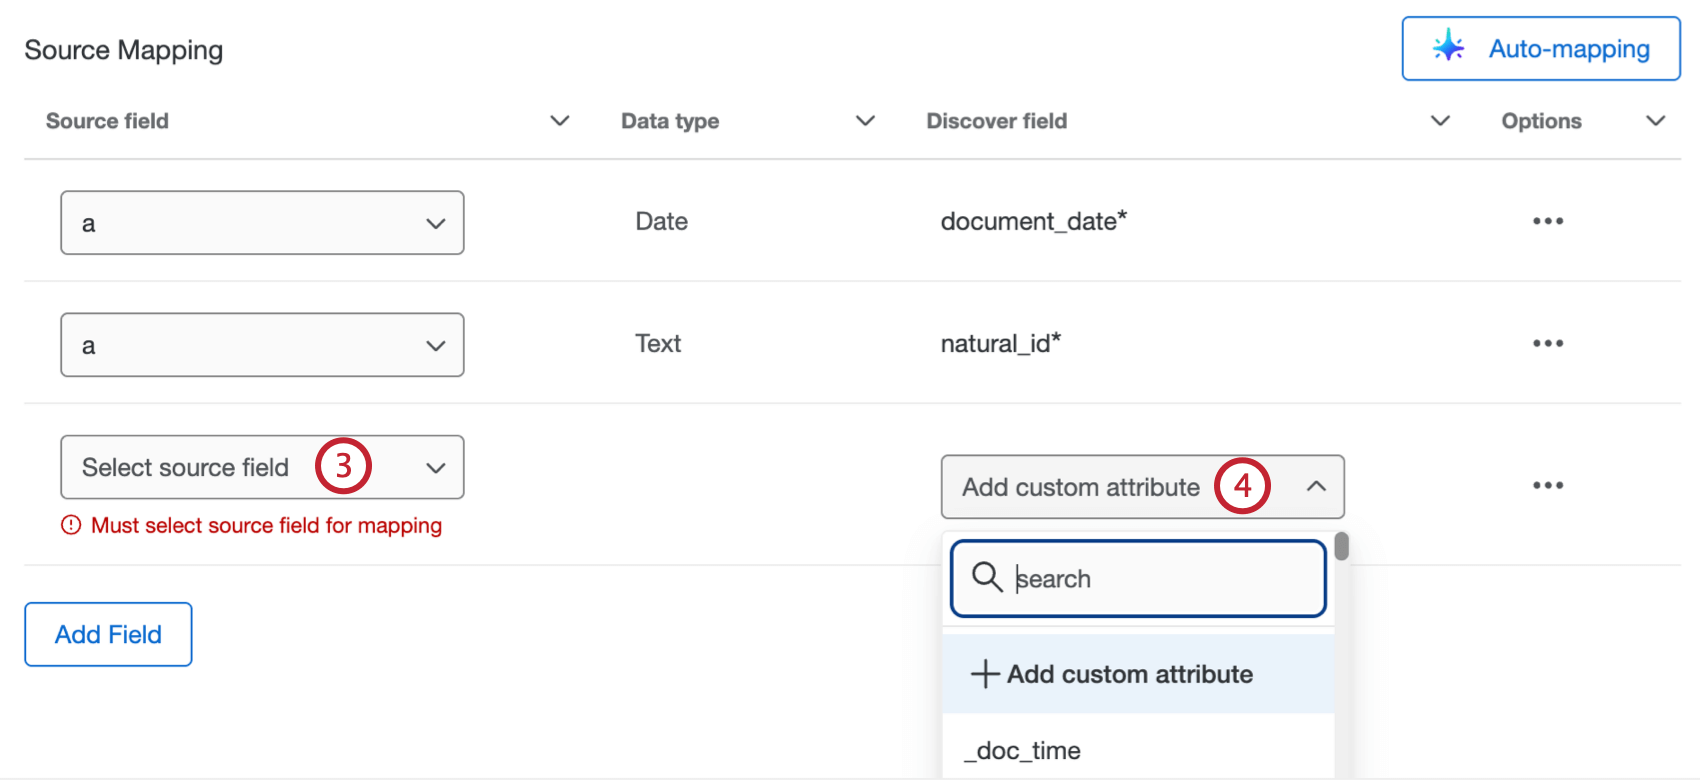Click the Auto-mapping button

1540,48
